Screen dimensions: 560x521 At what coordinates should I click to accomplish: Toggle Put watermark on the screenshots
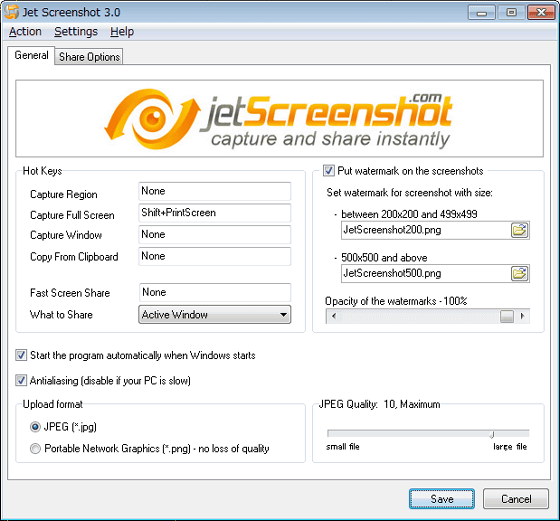tap(329, 171)
